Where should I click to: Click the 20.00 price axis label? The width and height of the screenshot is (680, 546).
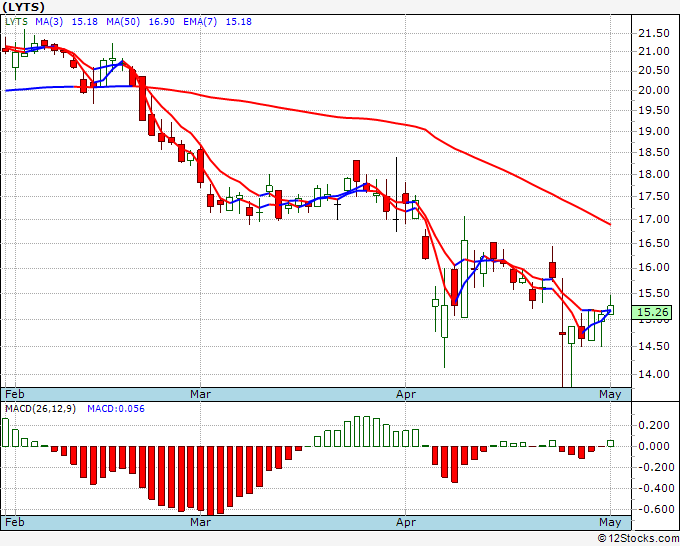654,90
